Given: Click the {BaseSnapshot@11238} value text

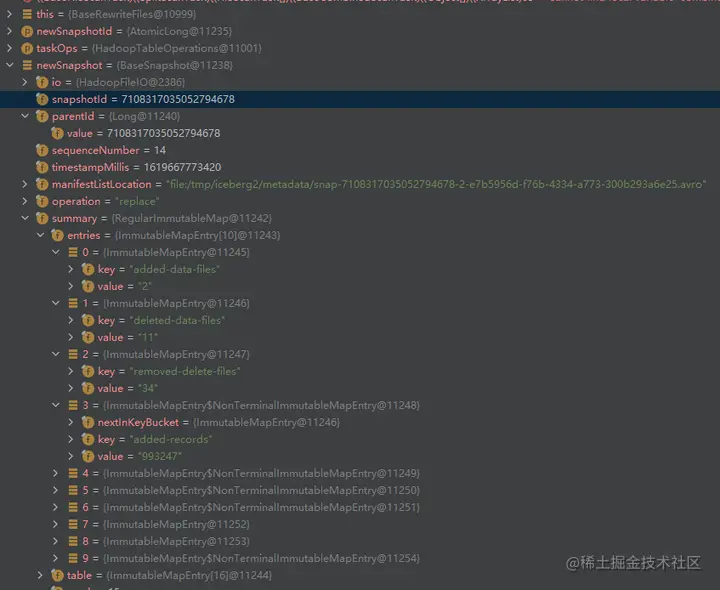Looking at the screenshot, I should (x=174, y=65).
